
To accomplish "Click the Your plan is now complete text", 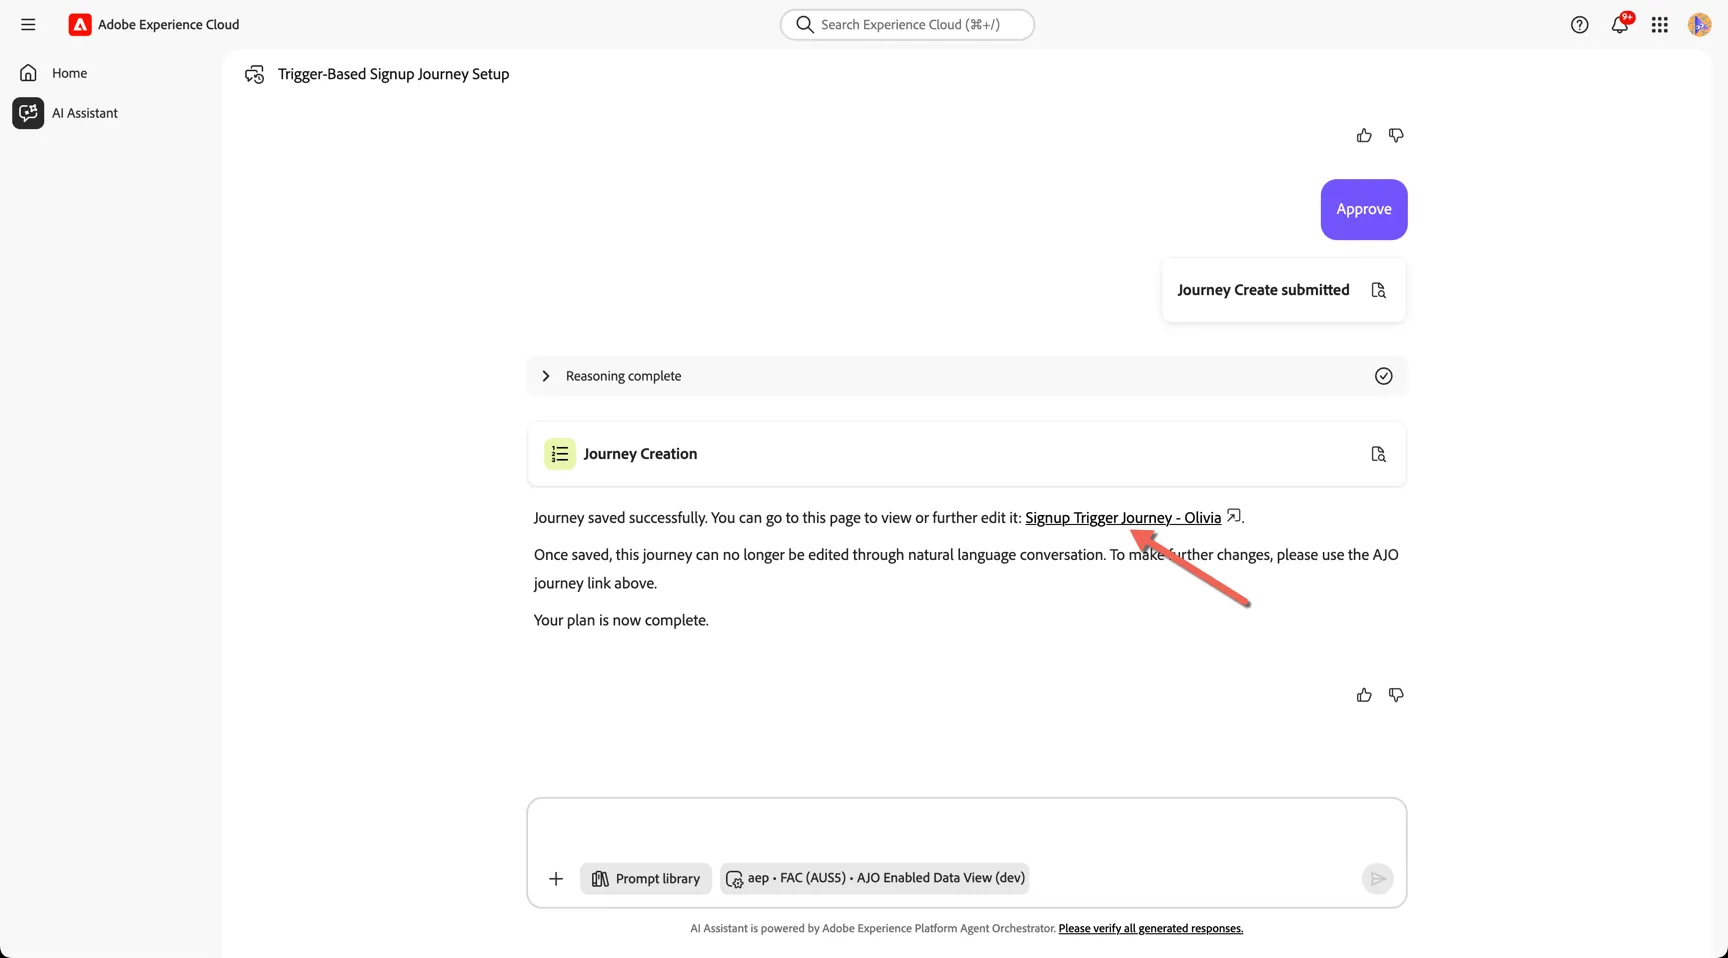I will tap(621, 620).
